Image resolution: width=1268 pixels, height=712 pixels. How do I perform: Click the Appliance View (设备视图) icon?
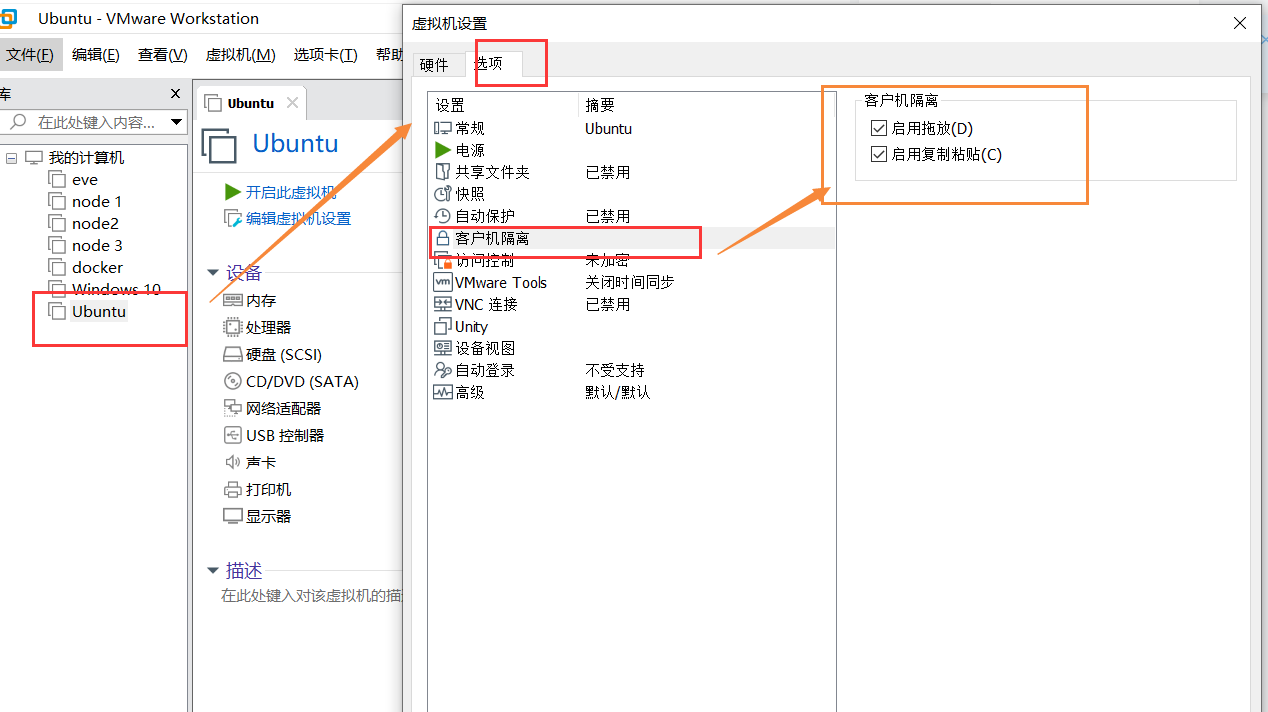click(x=443, y=348)
